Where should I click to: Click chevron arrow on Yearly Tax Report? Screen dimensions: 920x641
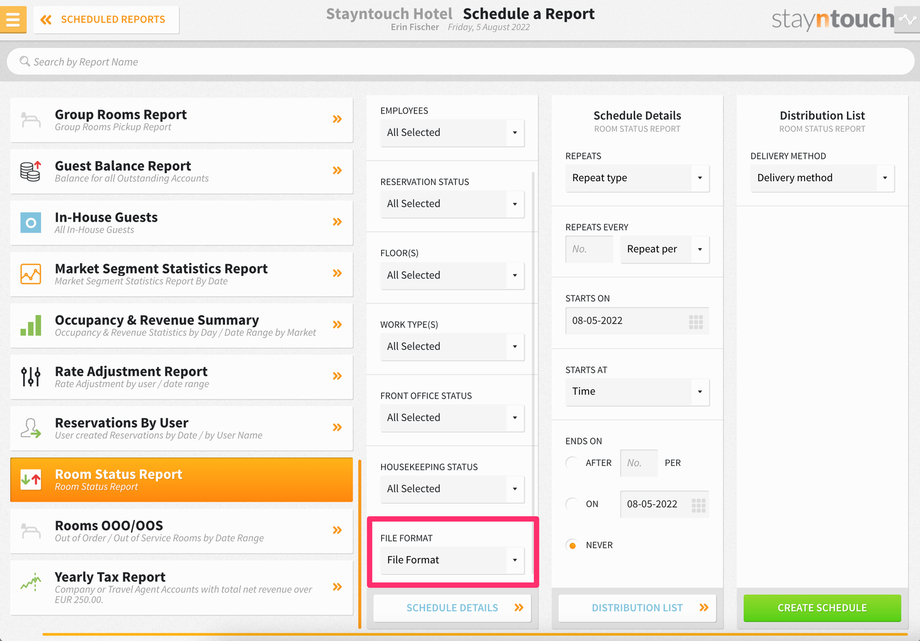(337, 586)
